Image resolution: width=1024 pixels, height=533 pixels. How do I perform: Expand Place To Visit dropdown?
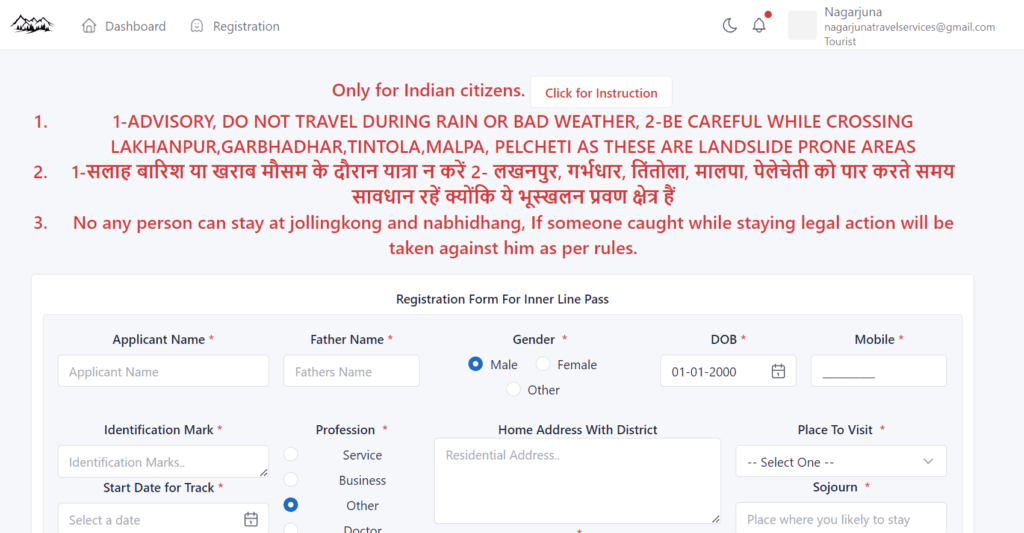coord(841,462)
